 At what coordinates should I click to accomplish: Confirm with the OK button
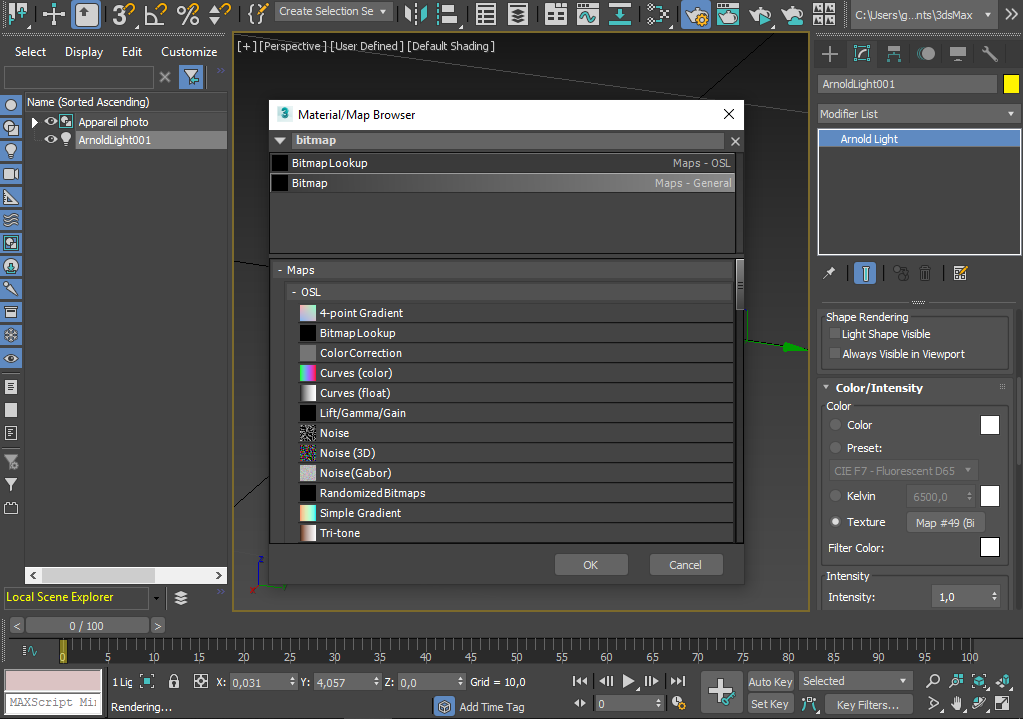point(591,565)
